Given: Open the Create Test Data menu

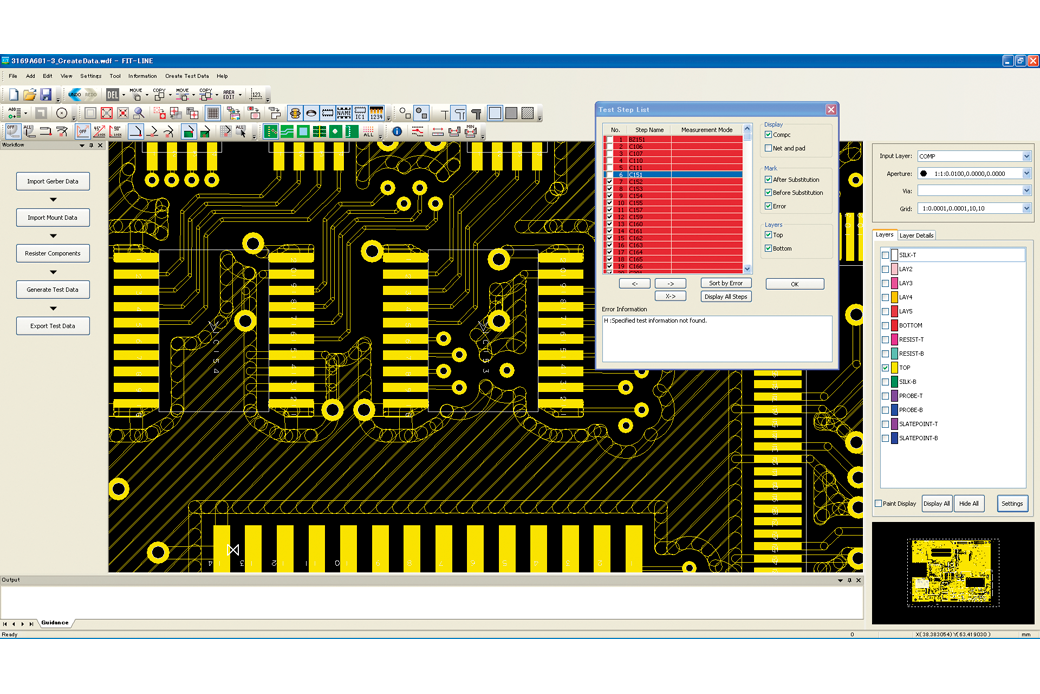Looking at the screenshot, I should (x=187, y=76).
